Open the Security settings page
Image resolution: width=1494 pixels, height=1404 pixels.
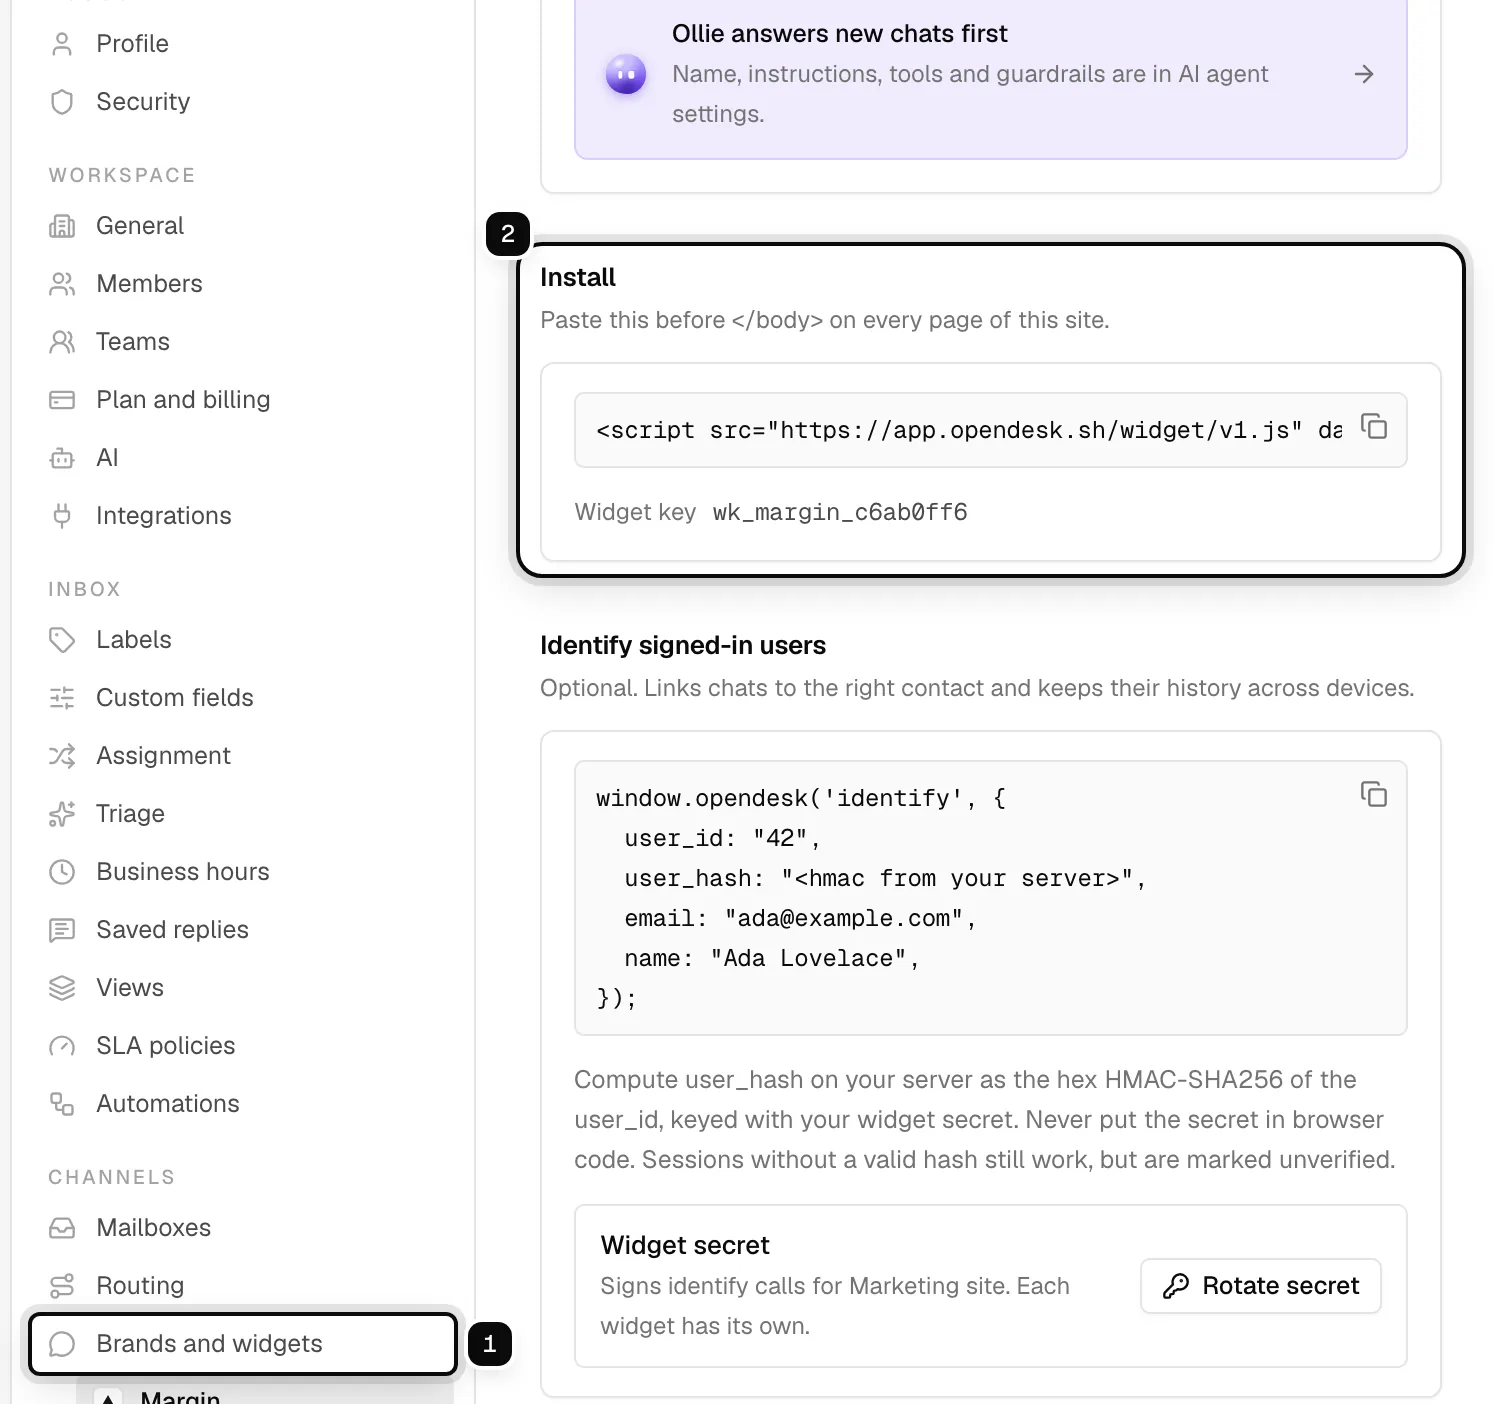[242, 102]
